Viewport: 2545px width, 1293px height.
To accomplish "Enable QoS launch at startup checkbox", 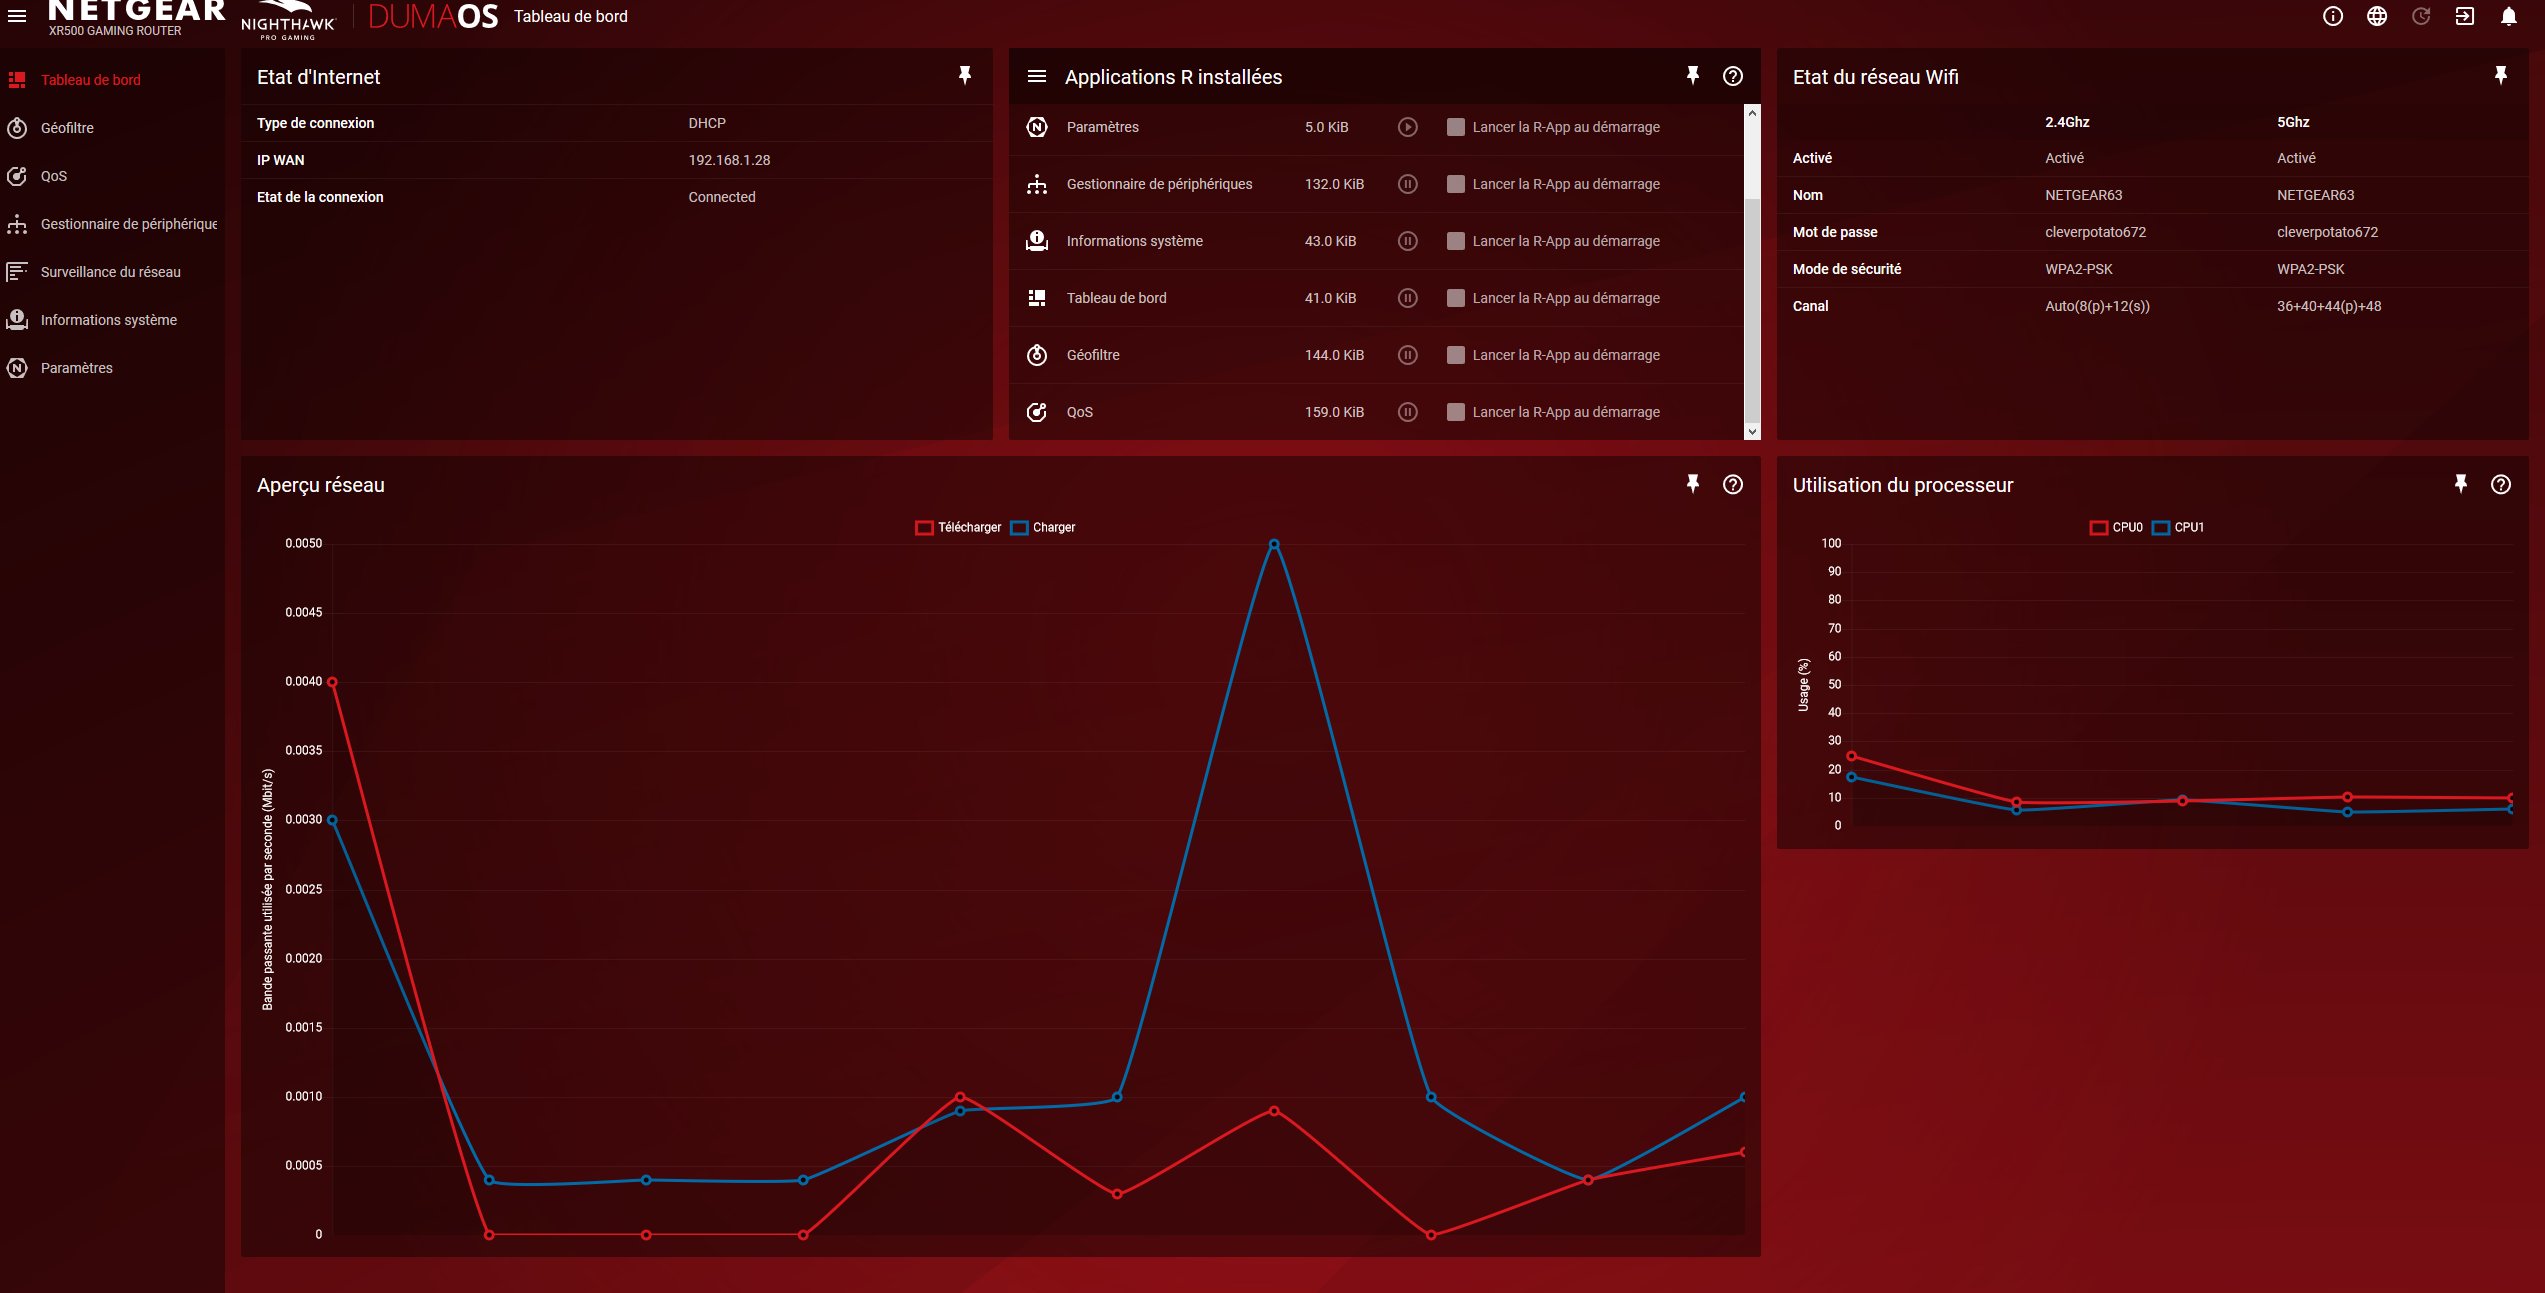I will coord(1456,412).
